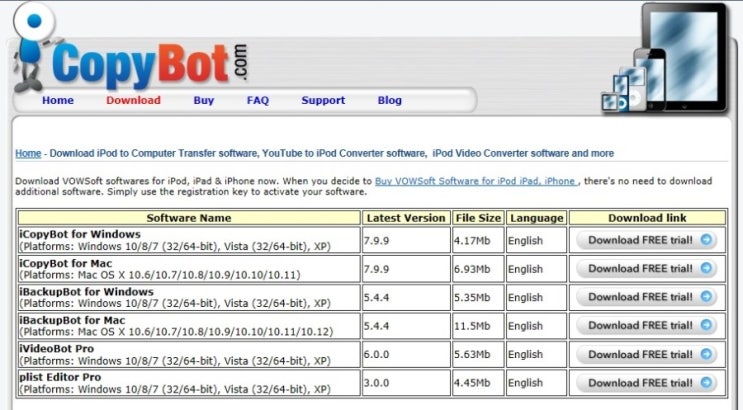Open the Home menu item
Image resolution: width=743 pixels, height=410 pixels.
(58, 100)
